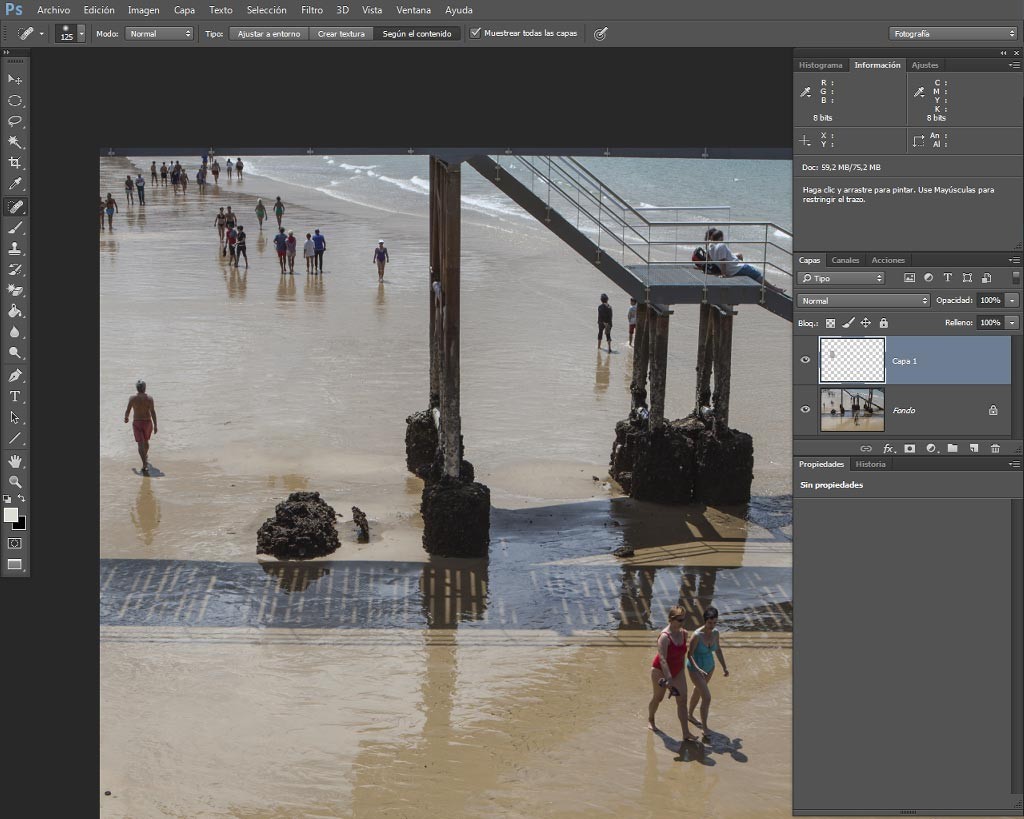
Task: Toggle lock layer position
Action: point(865,323)
